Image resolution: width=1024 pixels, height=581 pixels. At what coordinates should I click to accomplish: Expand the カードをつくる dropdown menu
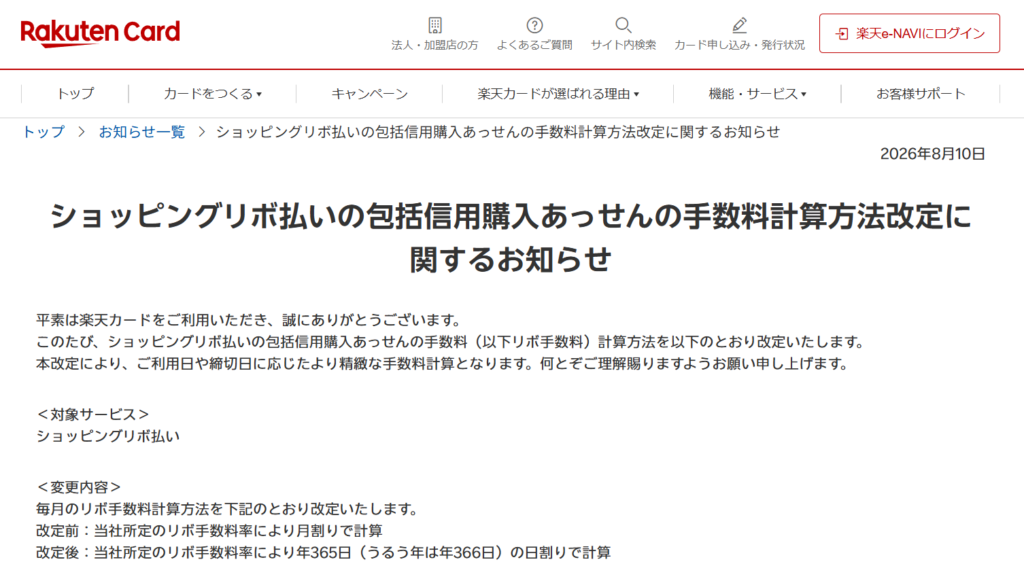(x=212, y=93)
